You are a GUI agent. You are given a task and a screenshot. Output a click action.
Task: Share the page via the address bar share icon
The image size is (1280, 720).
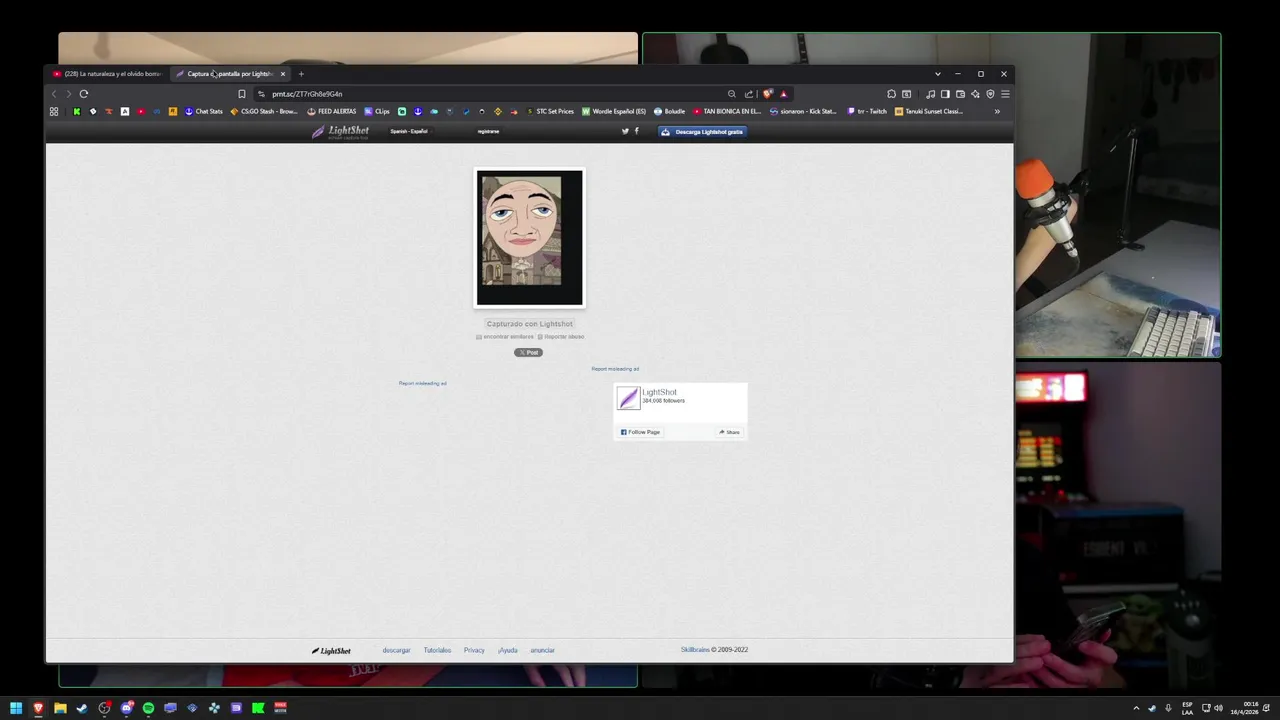tap(748, 94)
